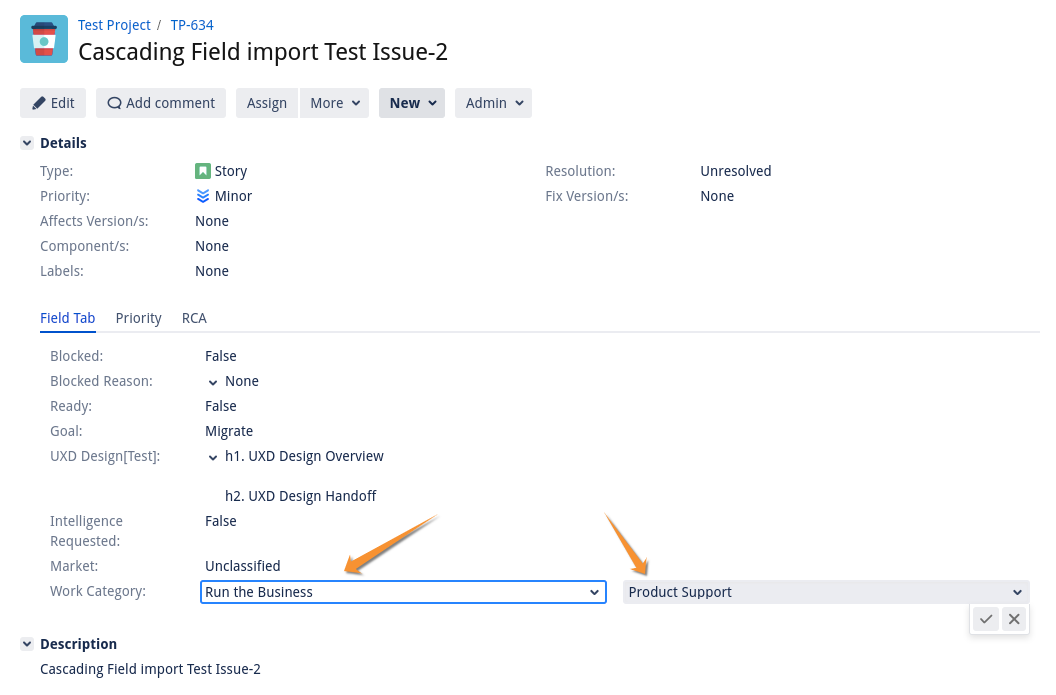Click the green Story type icon

[202, 171]
